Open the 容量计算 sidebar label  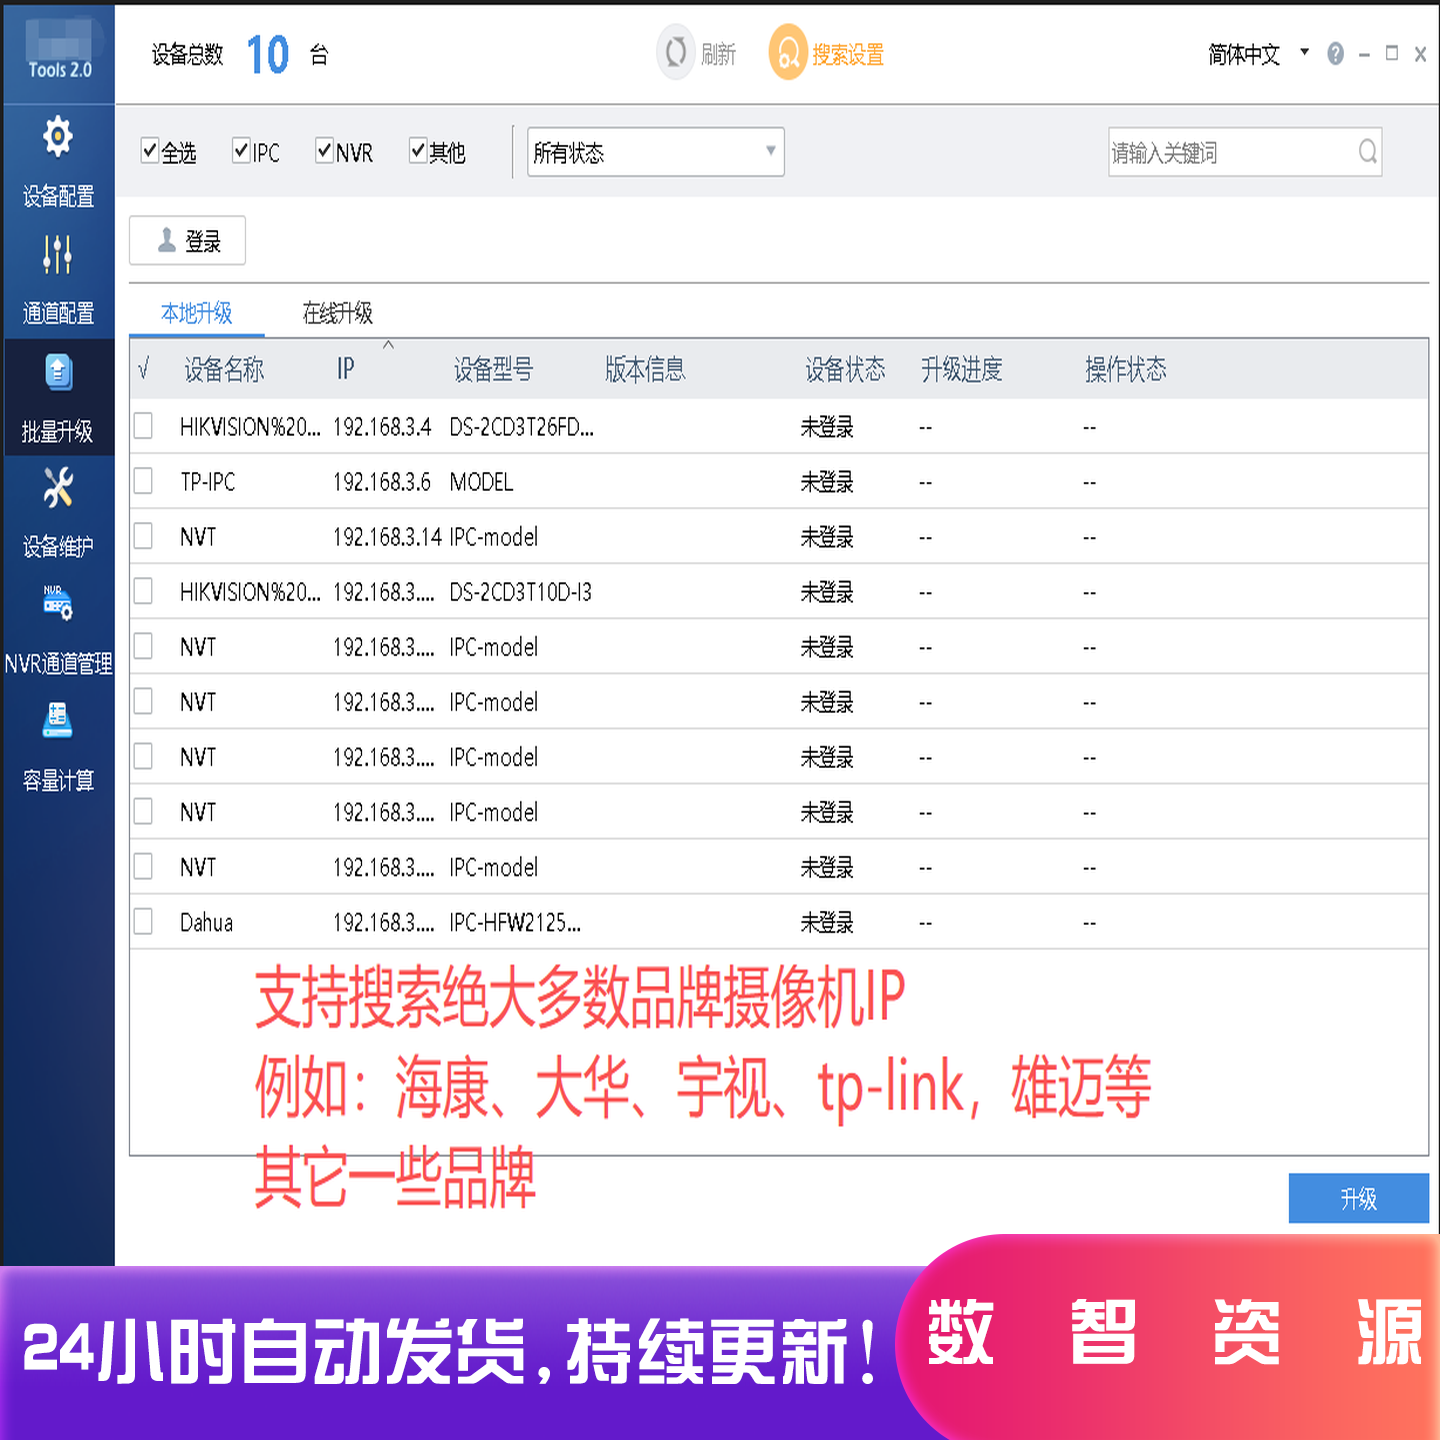coord(58,781)
